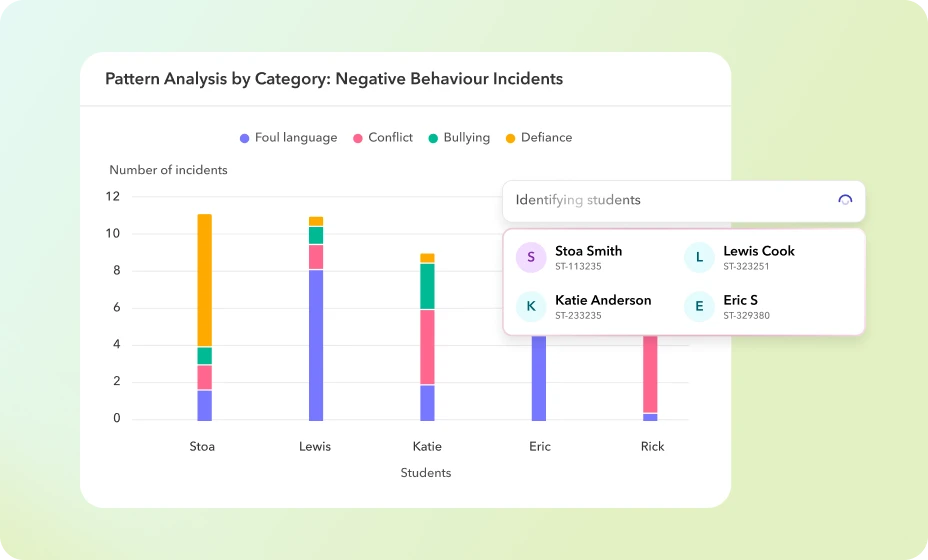Select the Lewis Cook avatar L
928x560 pixels.
699,258
